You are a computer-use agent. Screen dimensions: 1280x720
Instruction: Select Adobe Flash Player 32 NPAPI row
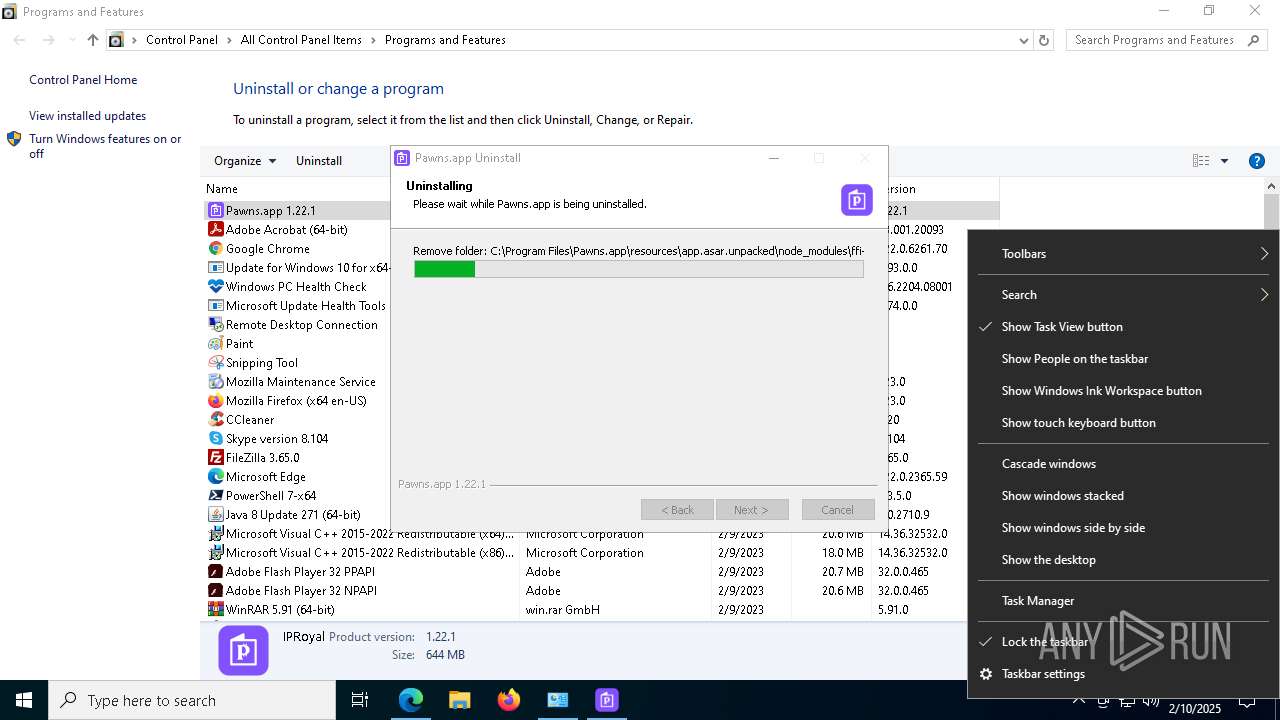(x=600, y=591)
